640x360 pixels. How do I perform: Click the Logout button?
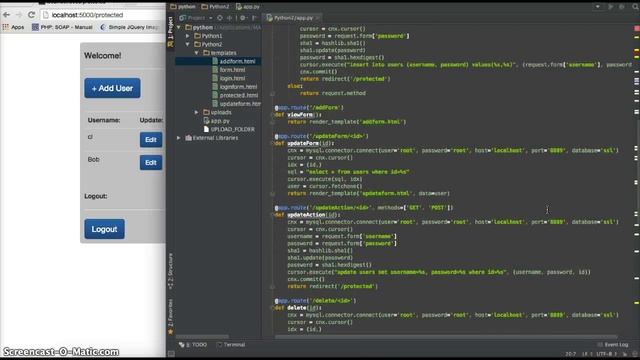pyautogui.click(x=104, y=229)
